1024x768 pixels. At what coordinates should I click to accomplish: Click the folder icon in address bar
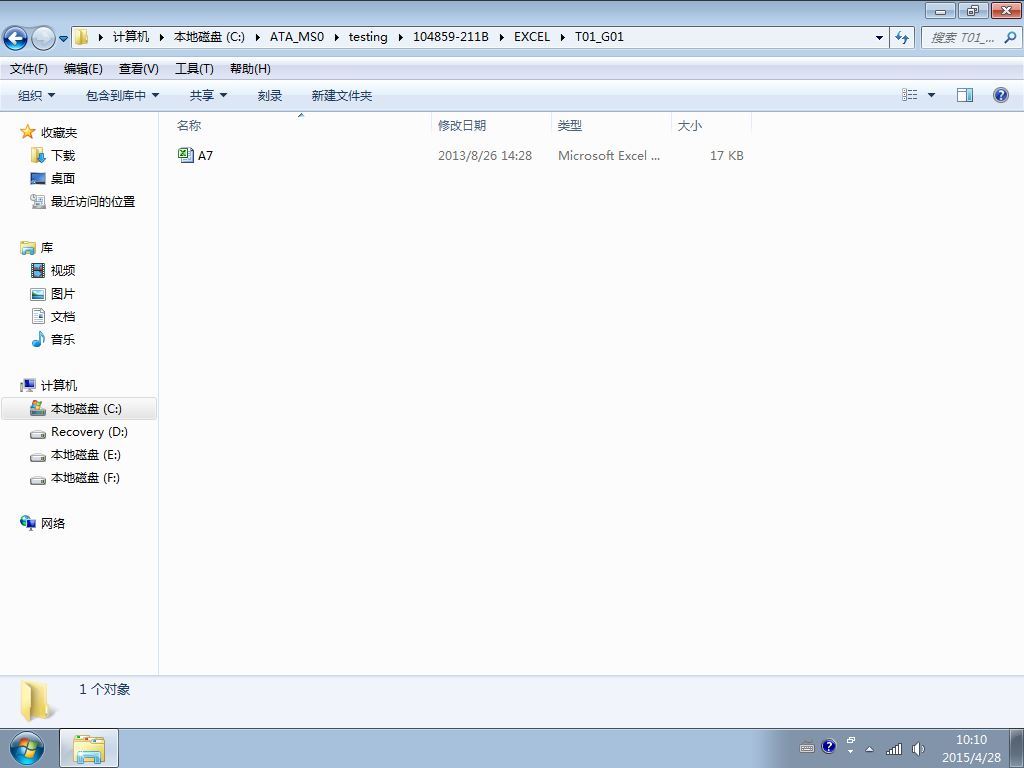pos(82,37)
